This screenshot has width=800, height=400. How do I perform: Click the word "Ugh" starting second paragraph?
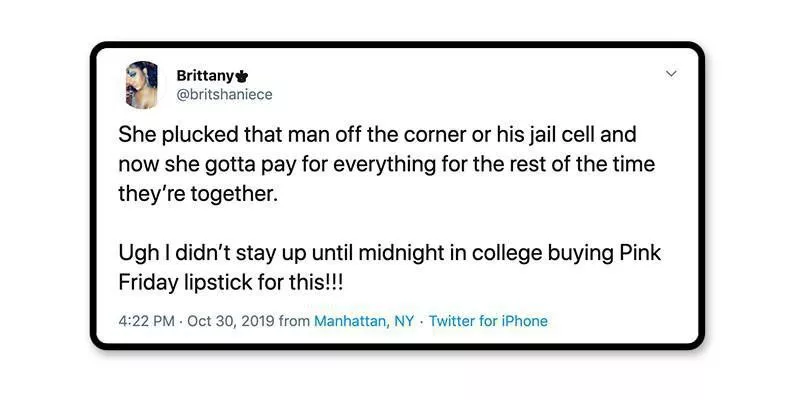tap(138, 253)
